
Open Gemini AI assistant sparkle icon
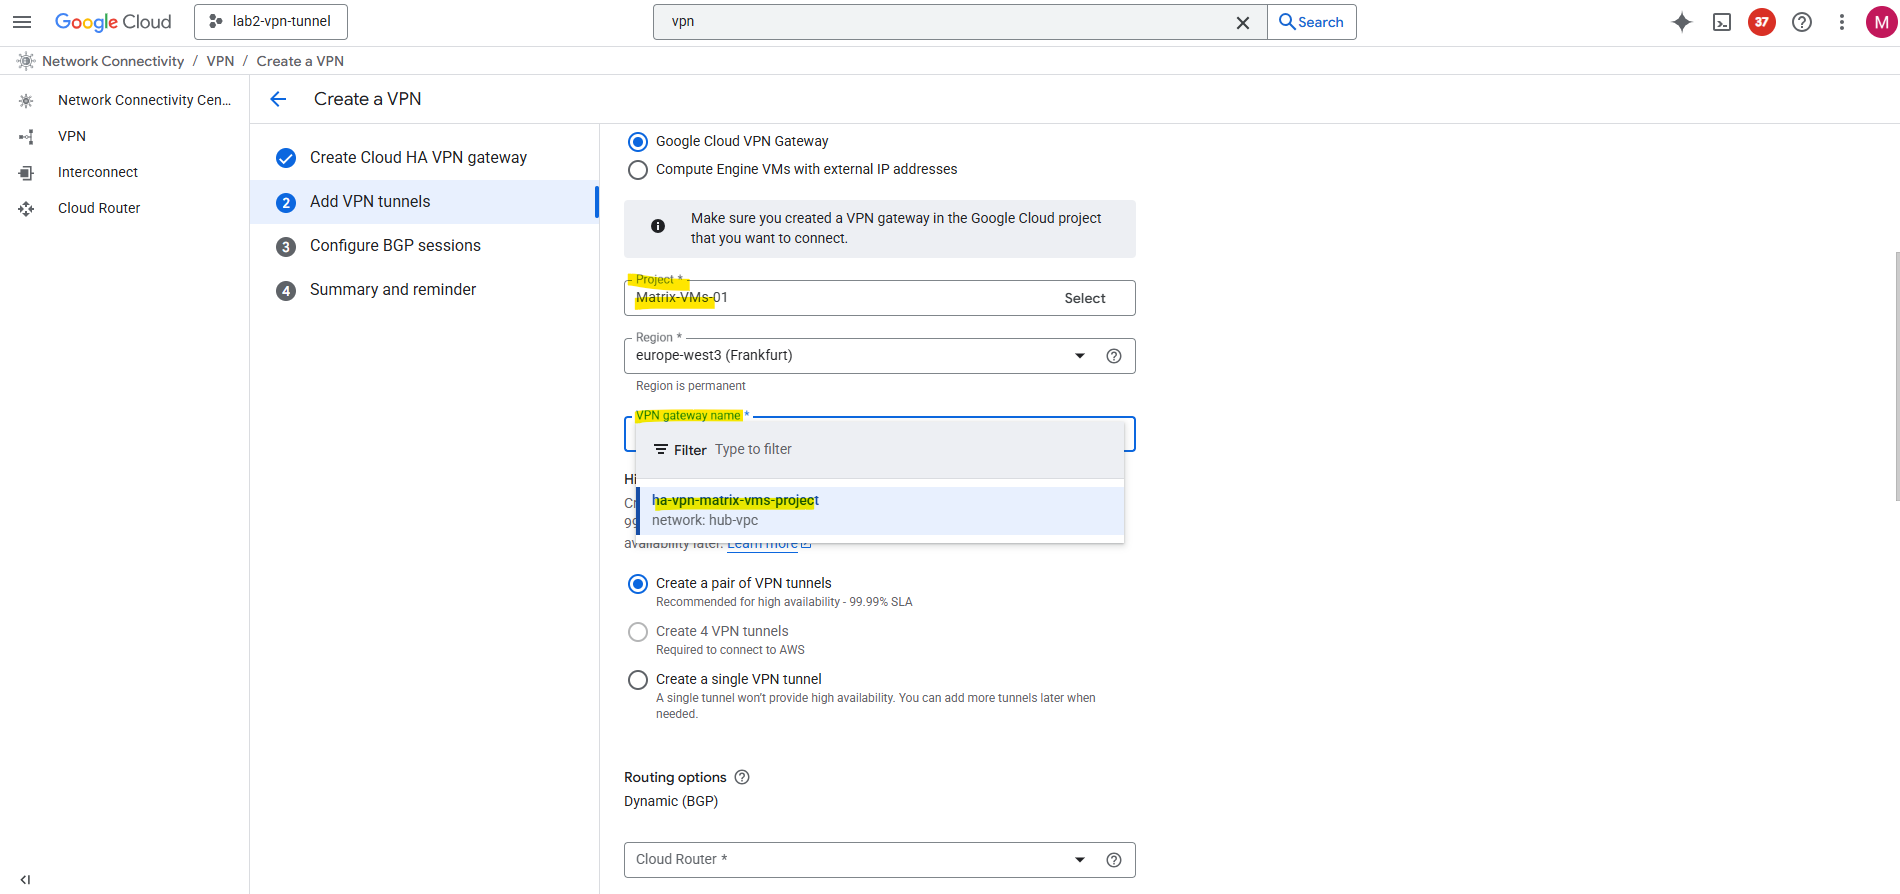(1682, 22)
